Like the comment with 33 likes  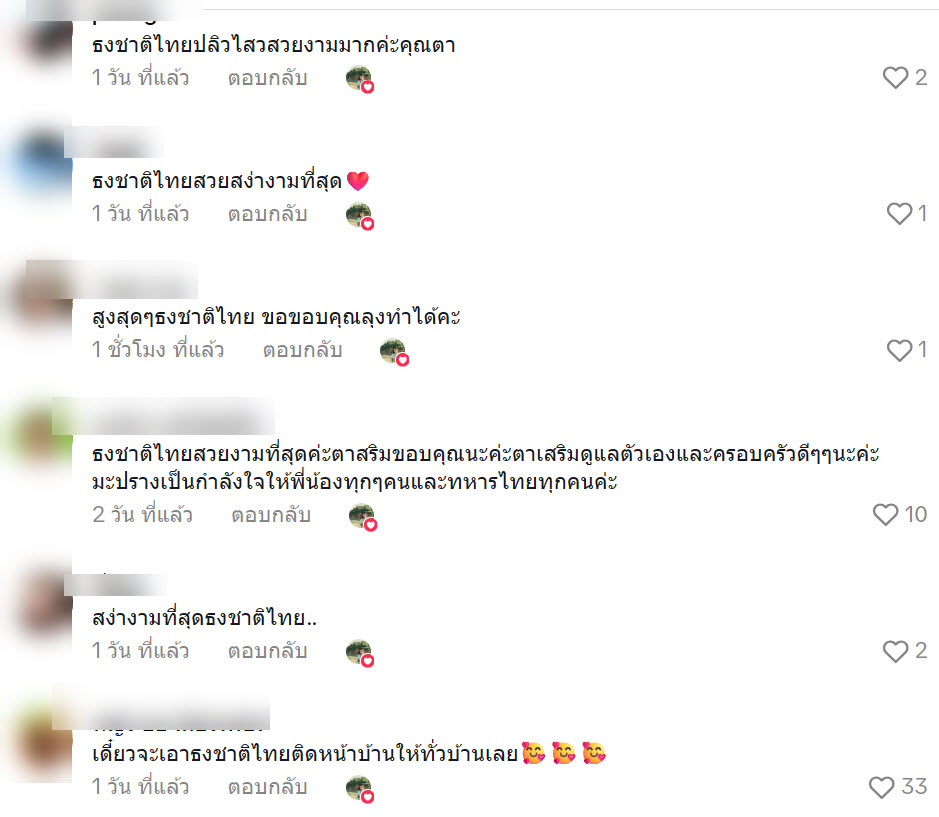pos(881,787)
